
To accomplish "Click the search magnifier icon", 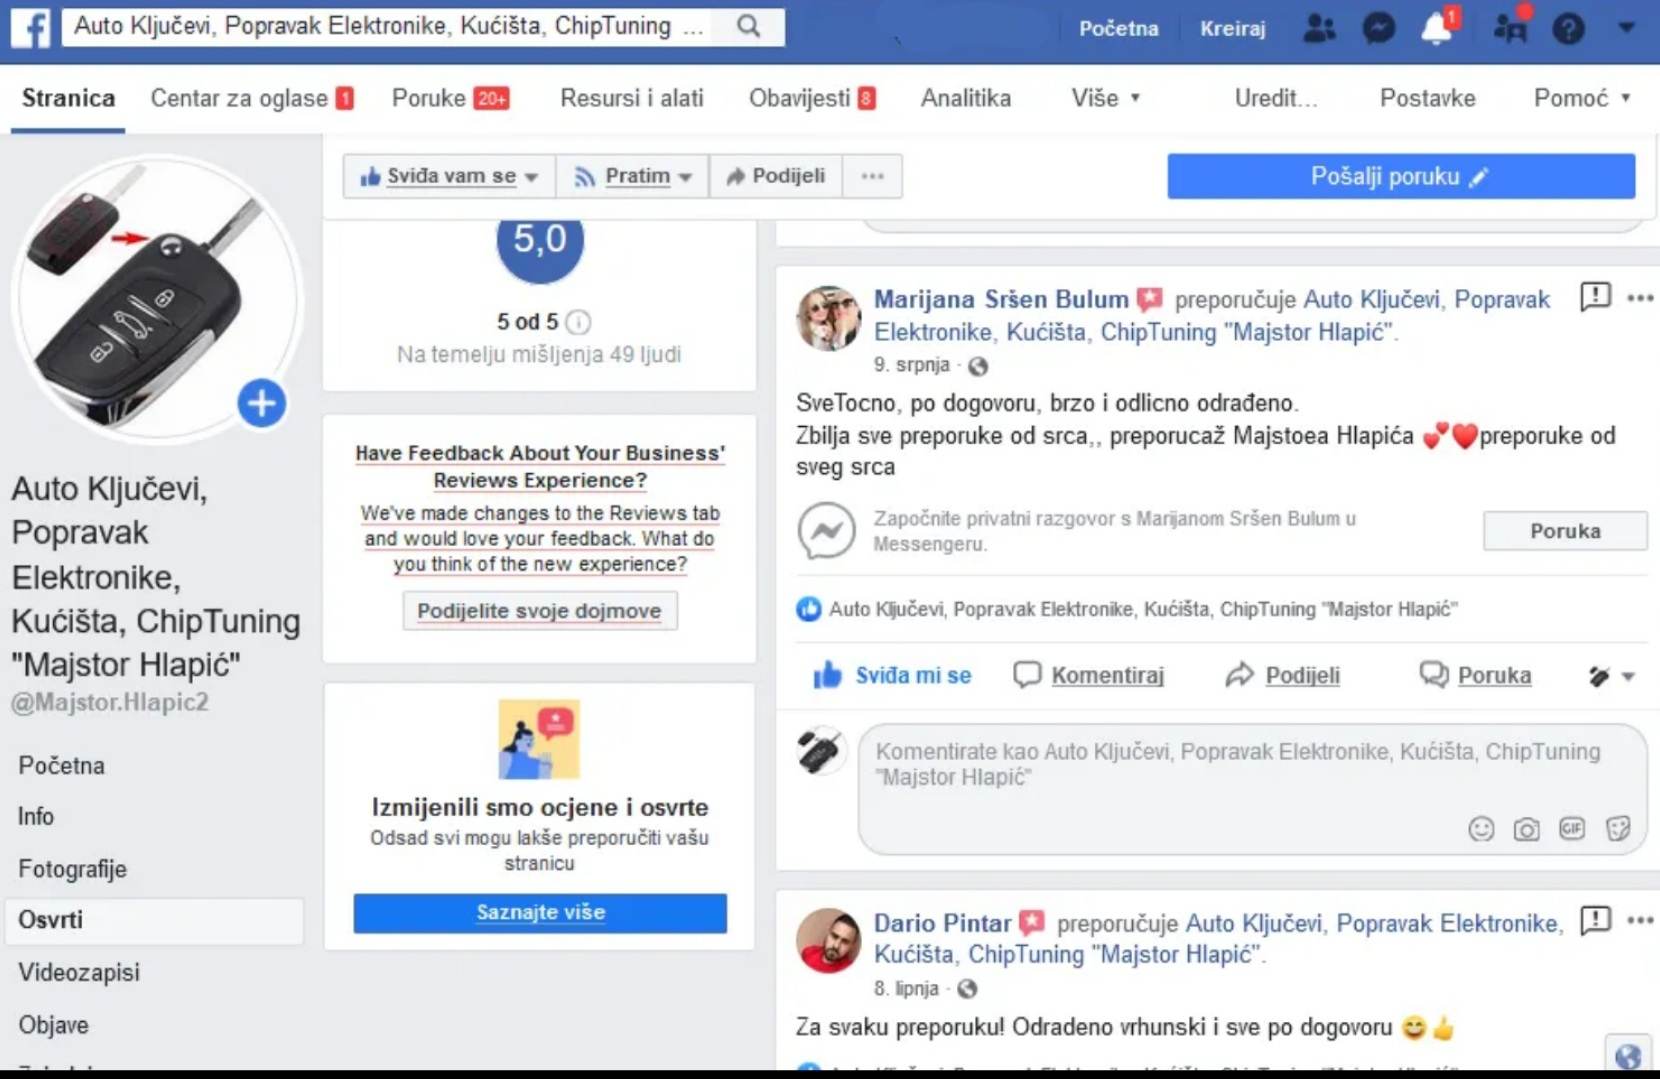I will (748, 26).
